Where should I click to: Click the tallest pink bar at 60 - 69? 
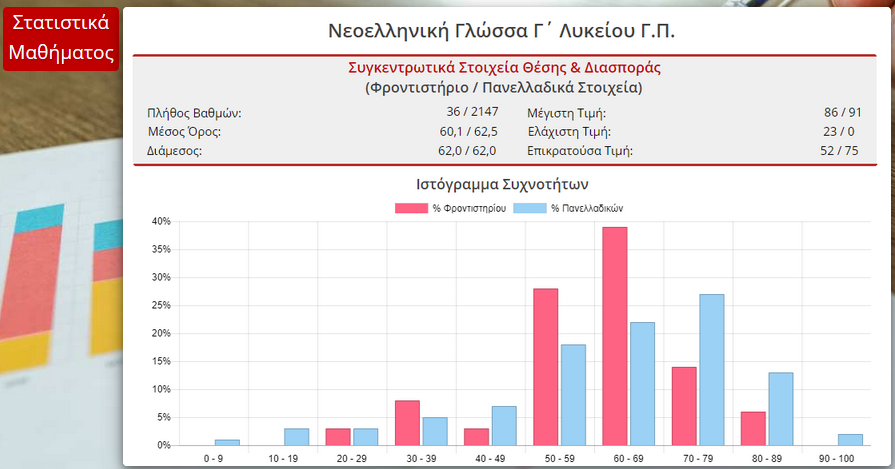click(615, 336)
